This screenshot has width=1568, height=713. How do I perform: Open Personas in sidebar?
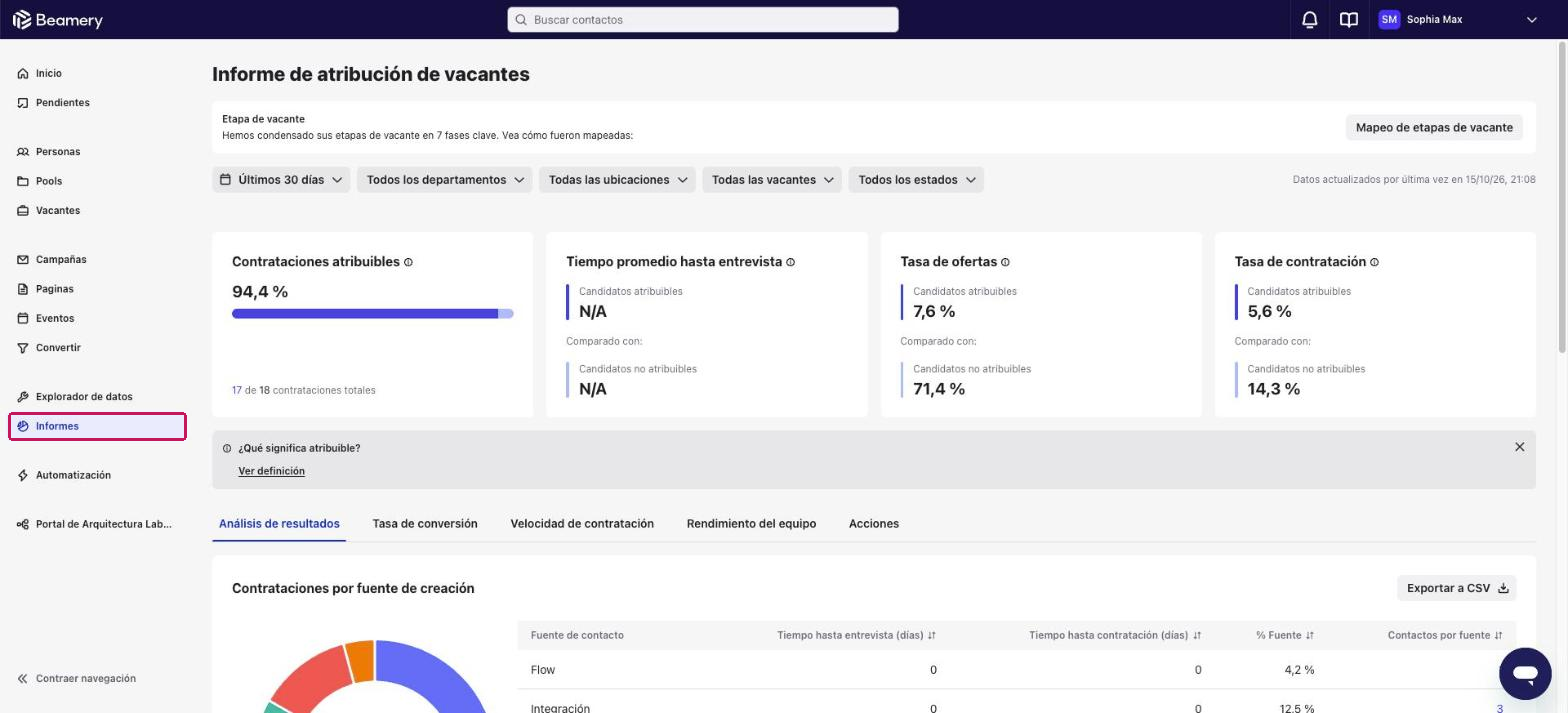tap(57, 152)
